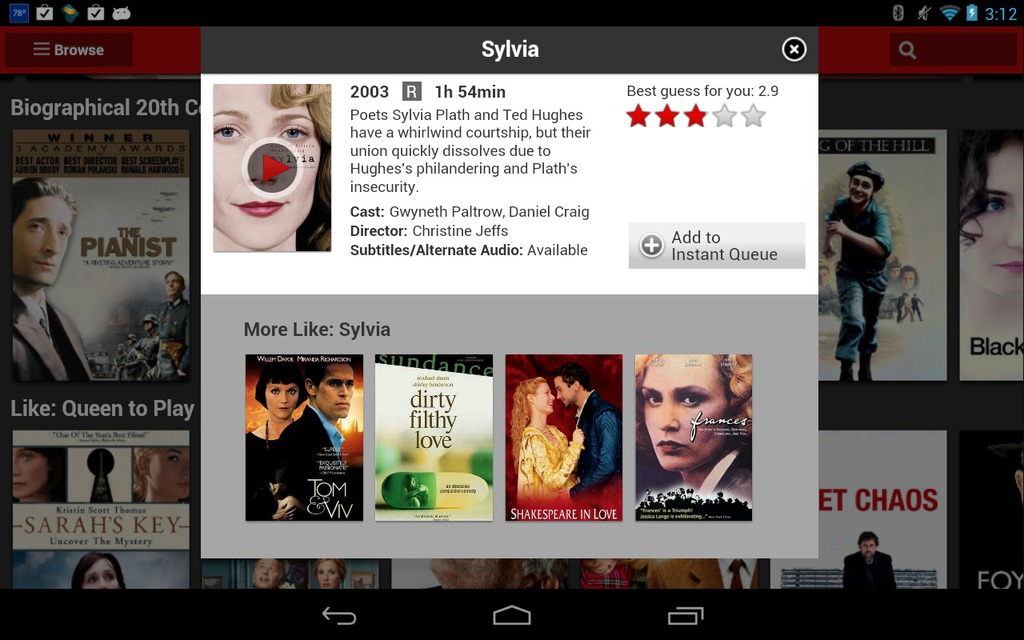Click the 'Best guess for you: 2.9' text
Viewport: 1024px width, 640px height.
[702, 91]
